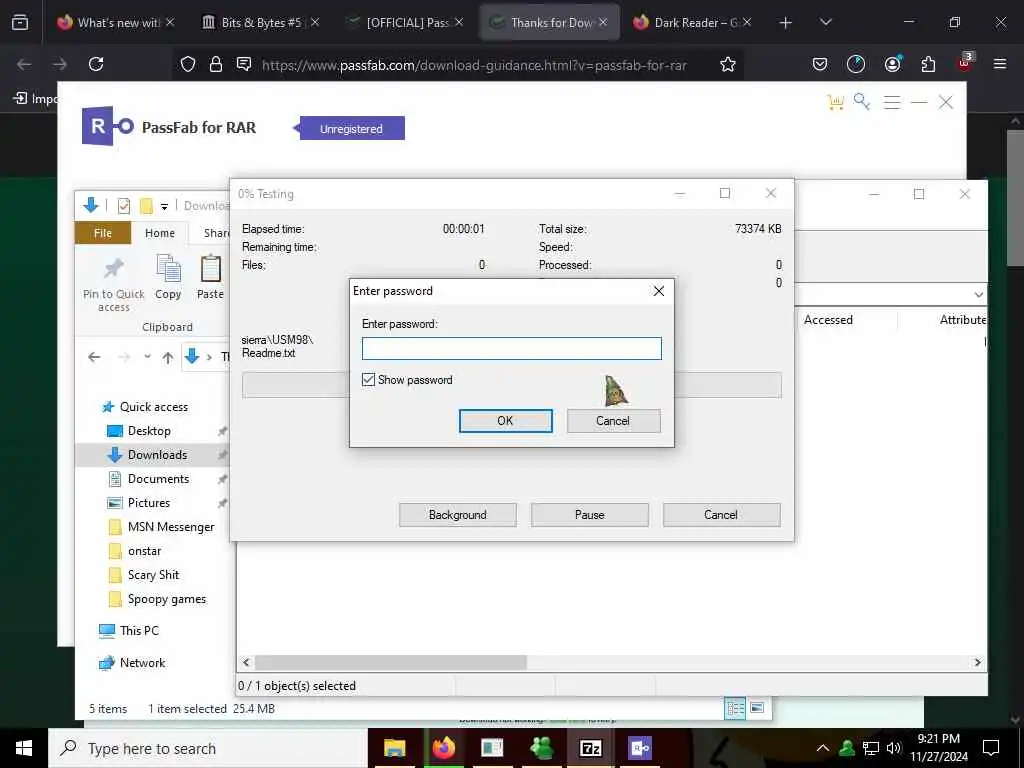Click the Paste icon in ribbon
The image size is (1024, 768).
tap(210, 269)
